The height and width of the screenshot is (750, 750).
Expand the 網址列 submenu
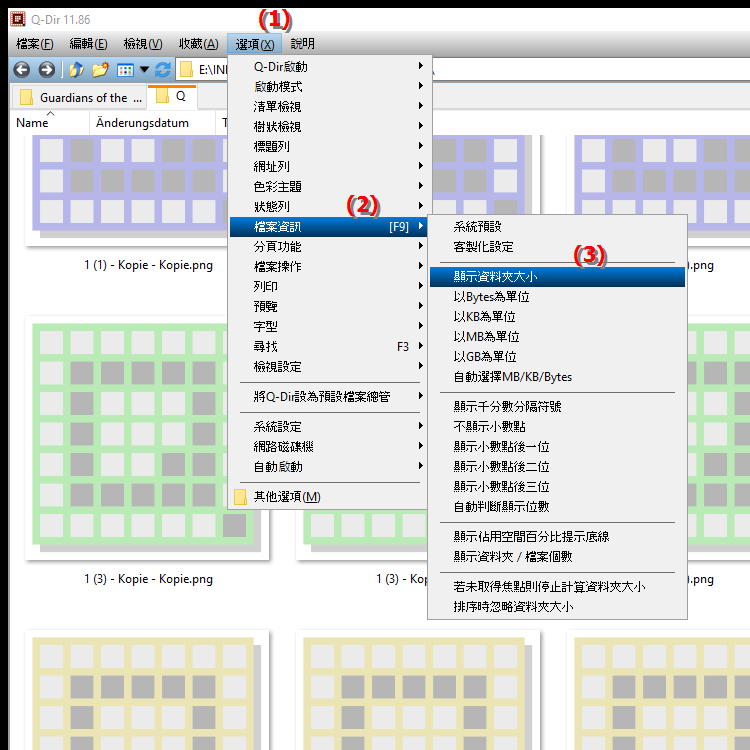pyautogui.click(x=330, y=166)
